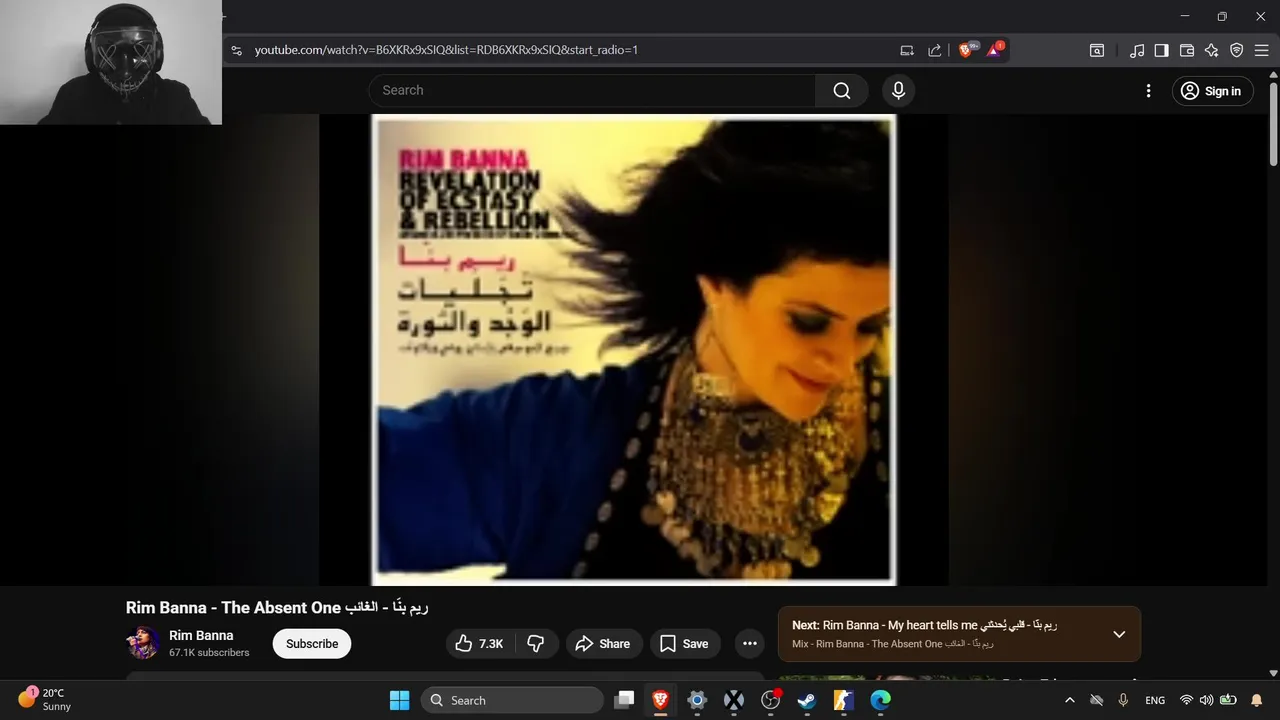Open the OBS Studio taskbar icon

coord(770,700)
